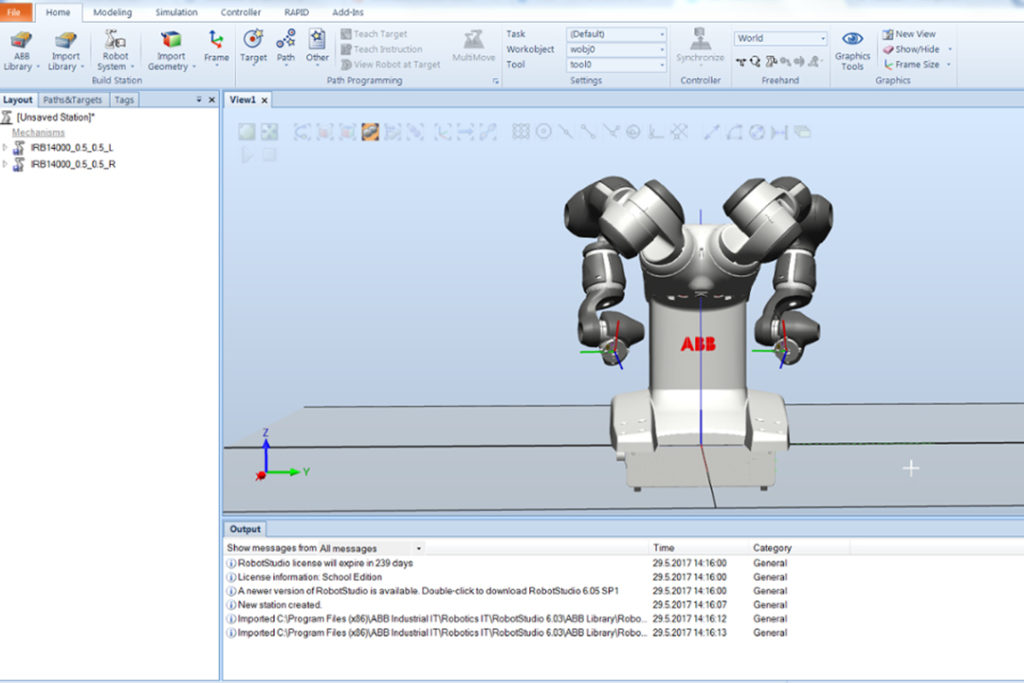Toggle Body Selection level
The image size is (1024, 683).
[347, 132]
